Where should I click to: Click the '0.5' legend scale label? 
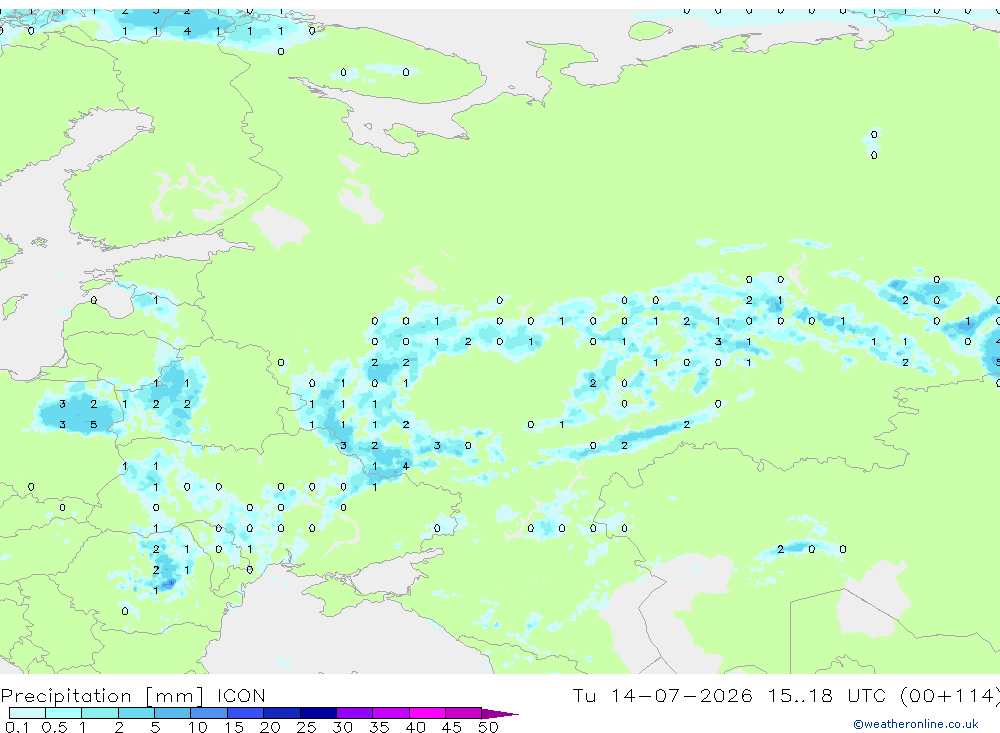tap(54, 727)
